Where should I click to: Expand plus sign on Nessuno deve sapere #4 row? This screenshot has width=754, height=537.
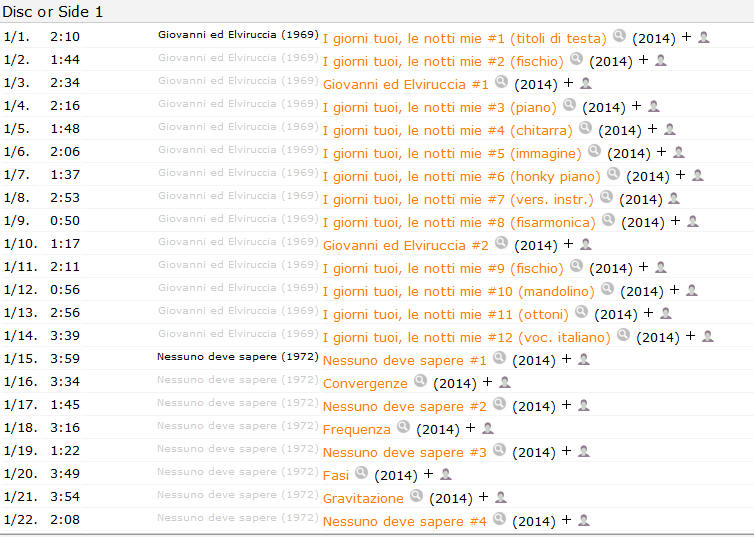566,520
